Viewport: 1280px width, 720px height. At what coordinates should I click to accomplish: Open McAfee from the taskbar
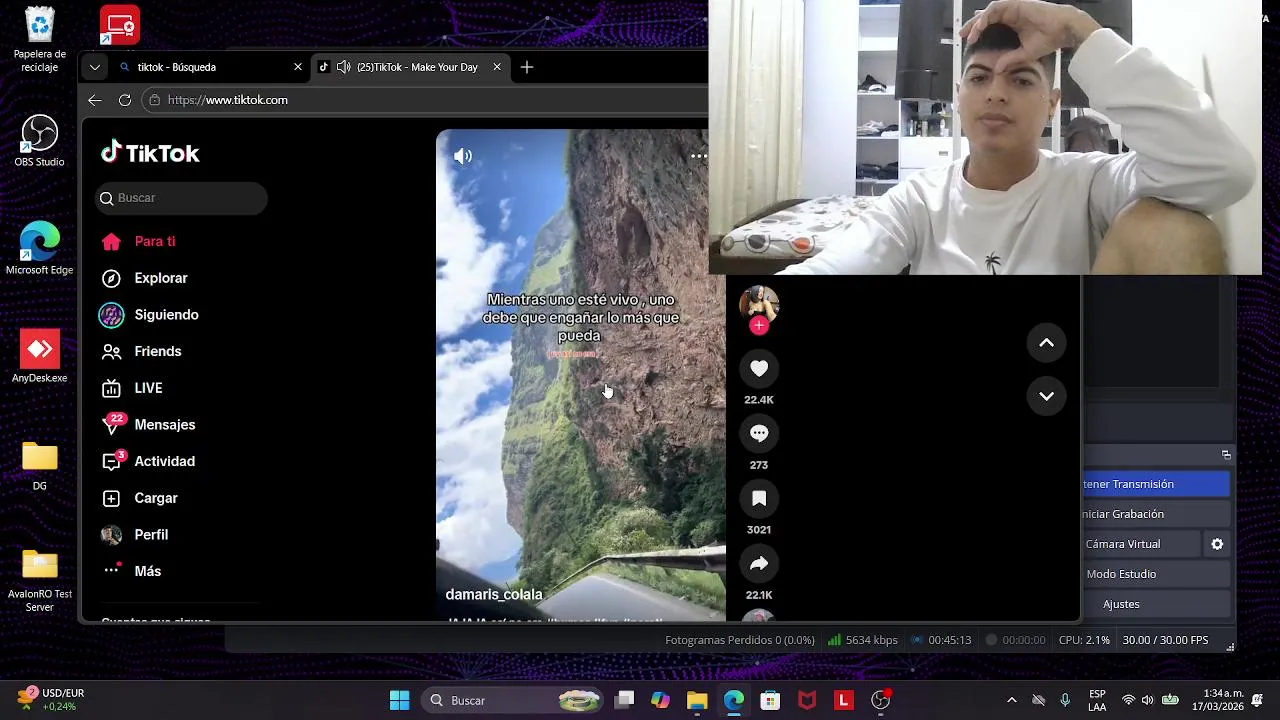807,700
